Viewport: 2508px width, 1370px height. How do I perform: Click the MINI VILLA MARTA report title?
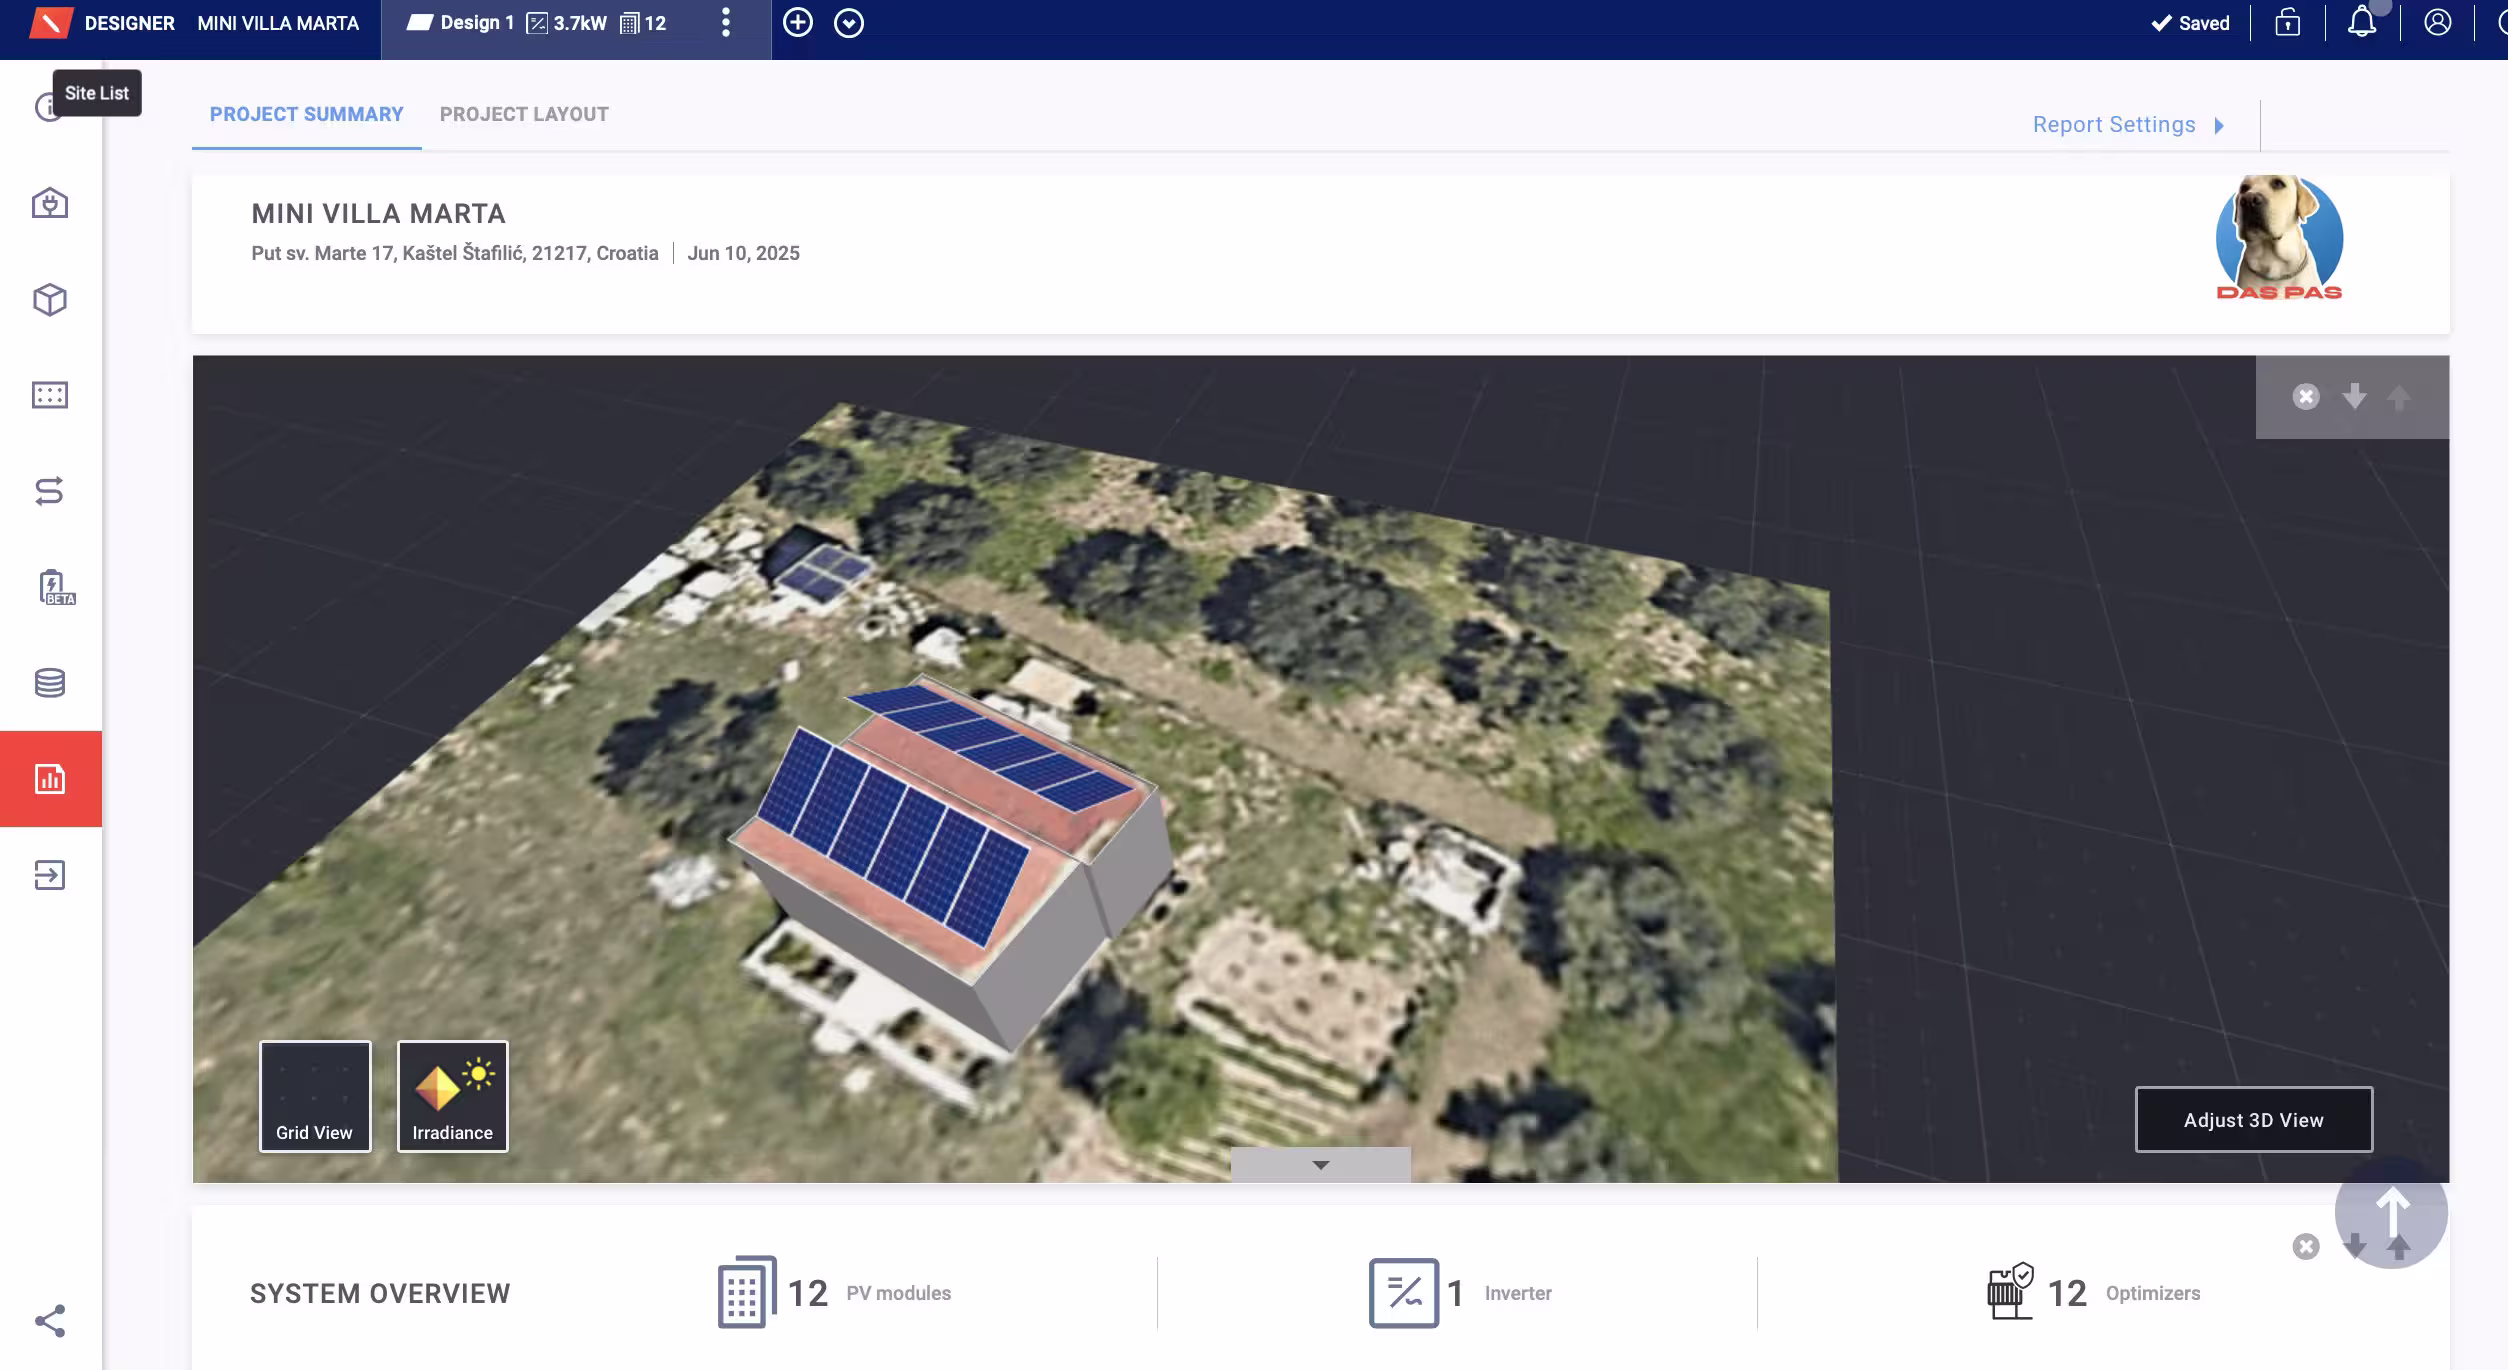click(x=378, y=213)
